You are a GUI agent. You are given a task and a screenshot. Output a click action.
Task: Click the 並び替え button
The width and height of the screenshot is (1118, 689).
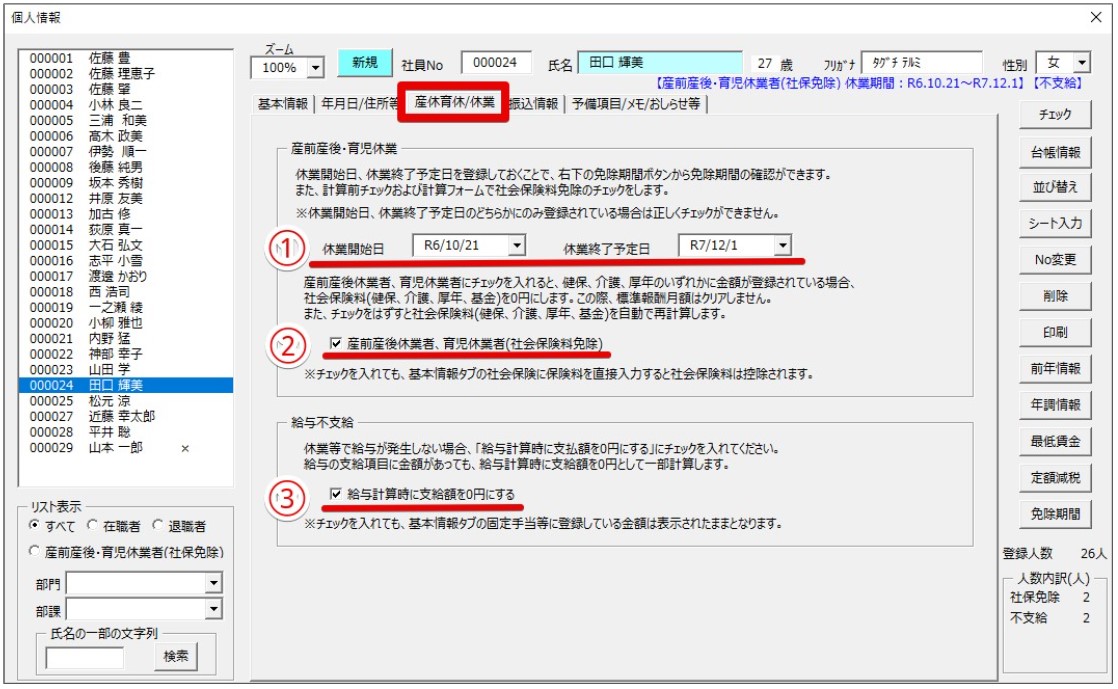[1055, 187]
